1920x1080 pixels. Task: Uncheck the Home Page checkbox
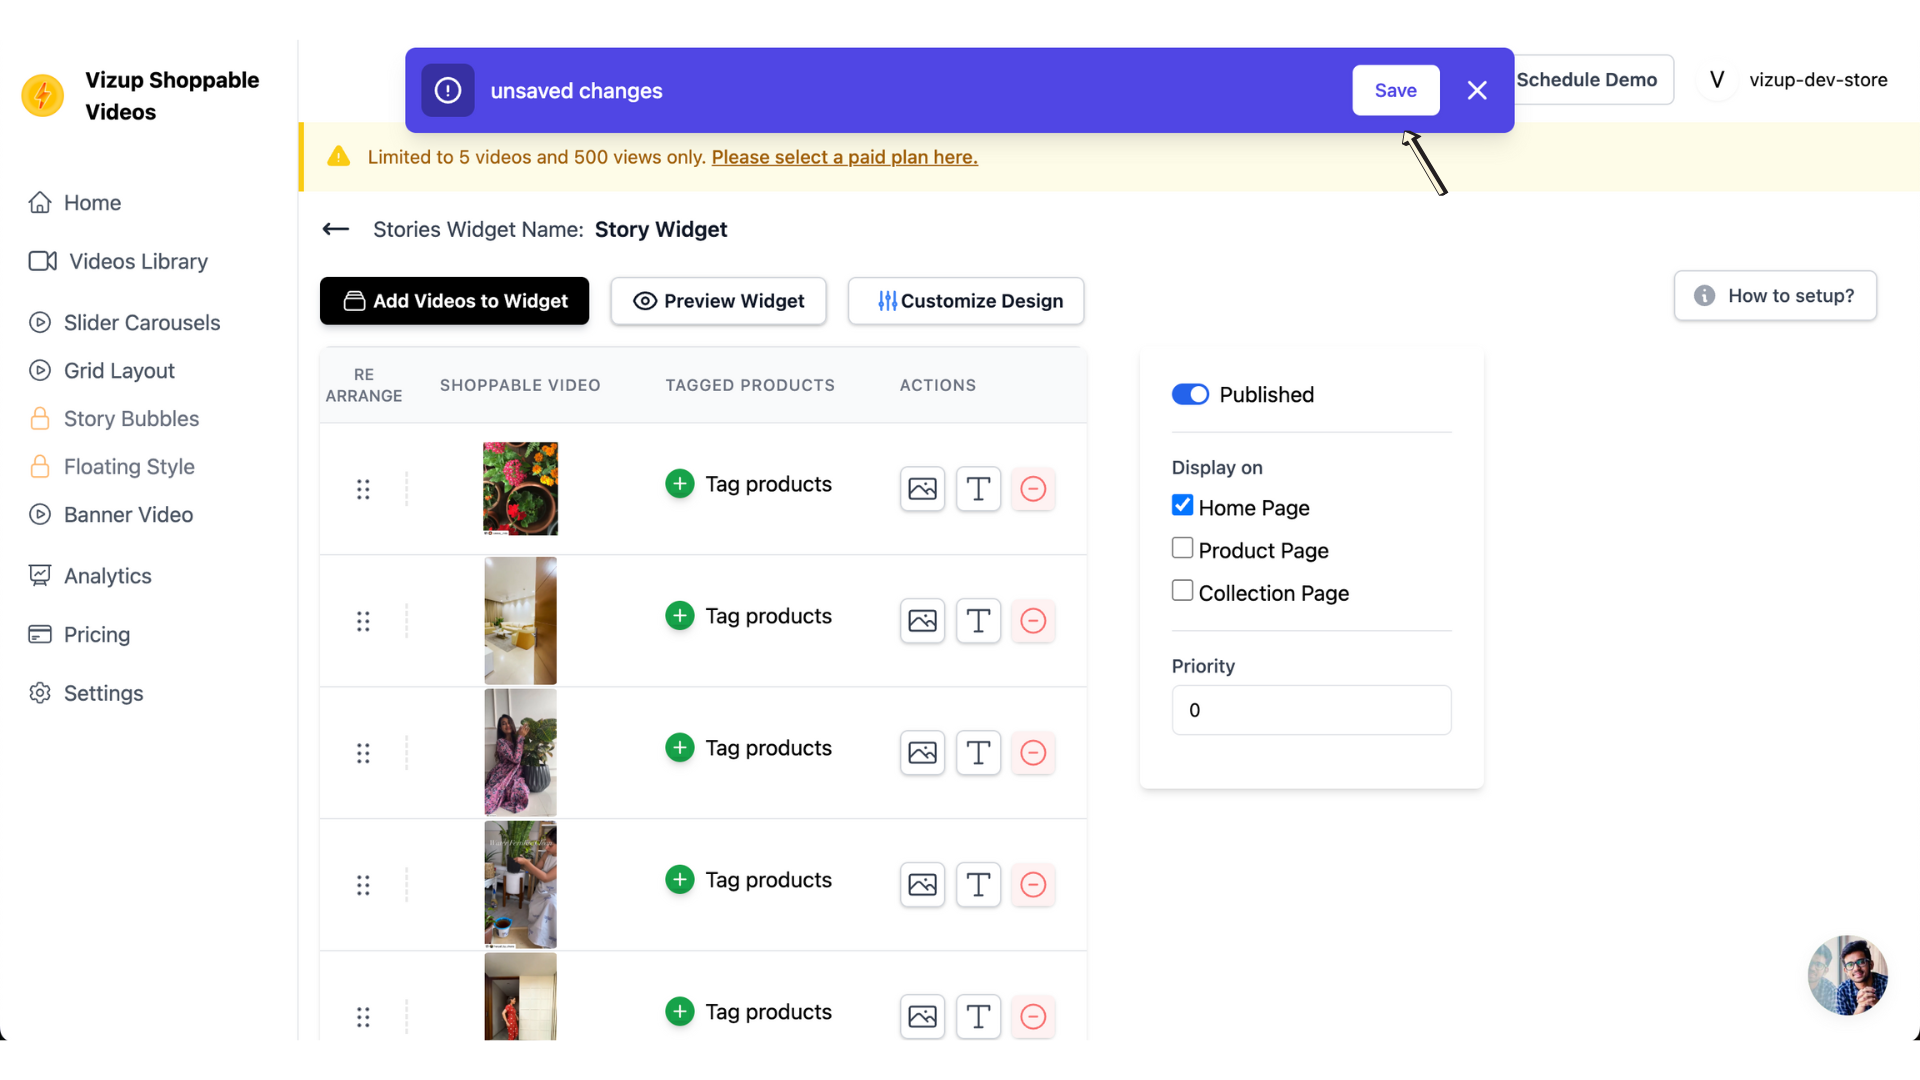pyautogui.click(x=1182, y=505)
